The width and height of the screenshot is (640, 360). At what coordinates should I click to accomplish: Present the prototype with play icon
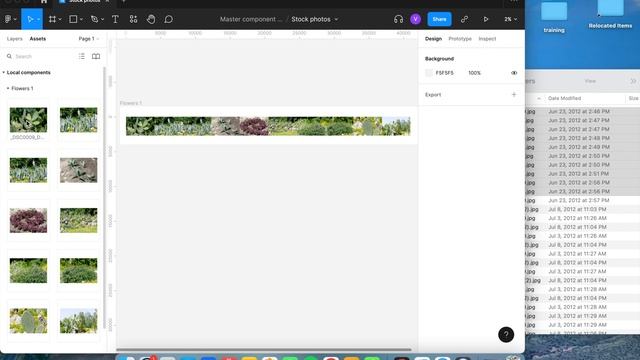pos(486,19)
